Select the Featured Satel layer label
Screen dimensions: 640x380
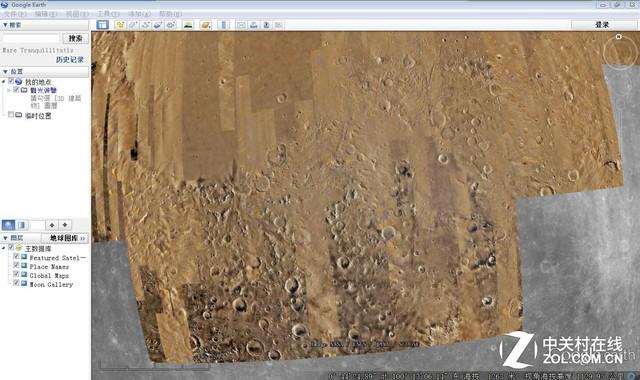point(58,258)
